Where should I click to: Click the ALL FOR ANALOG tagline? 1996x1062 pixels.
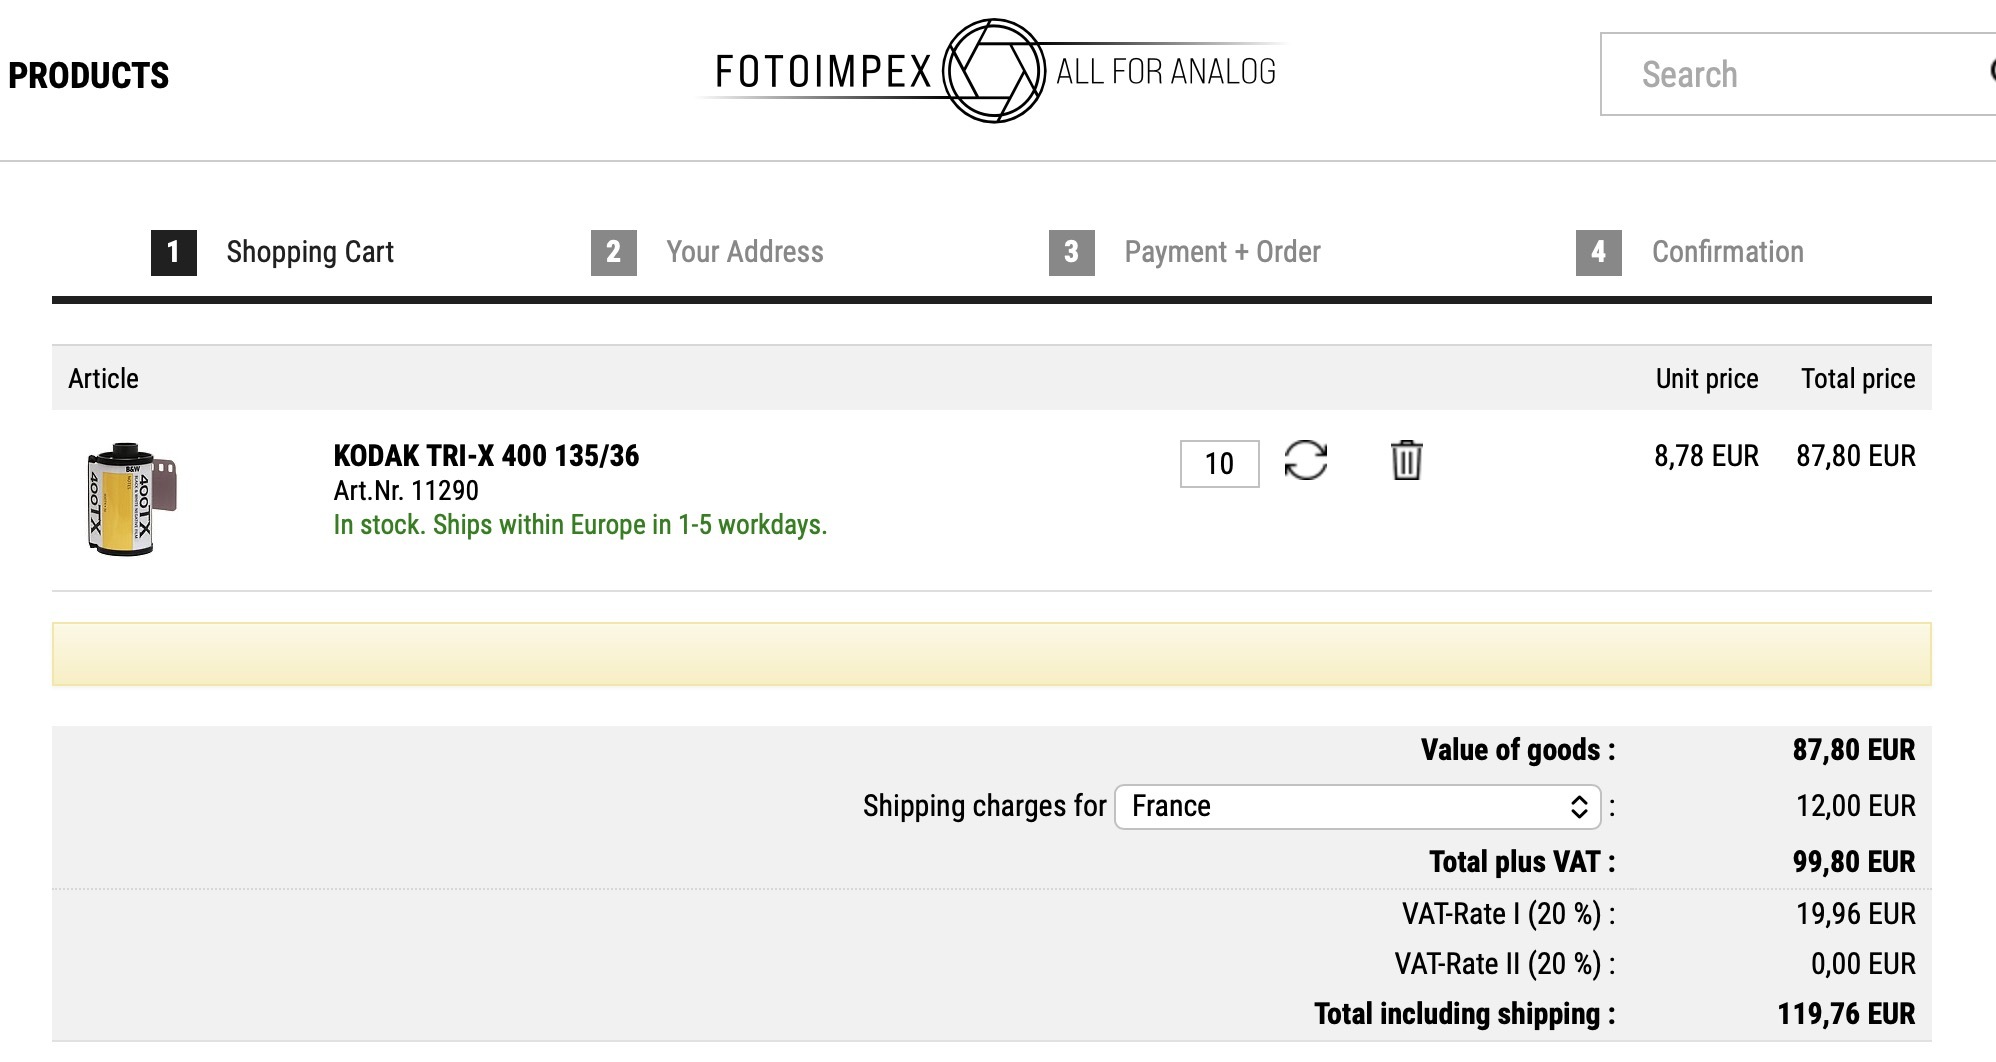pyautogui.click(x=1166, y=72)
